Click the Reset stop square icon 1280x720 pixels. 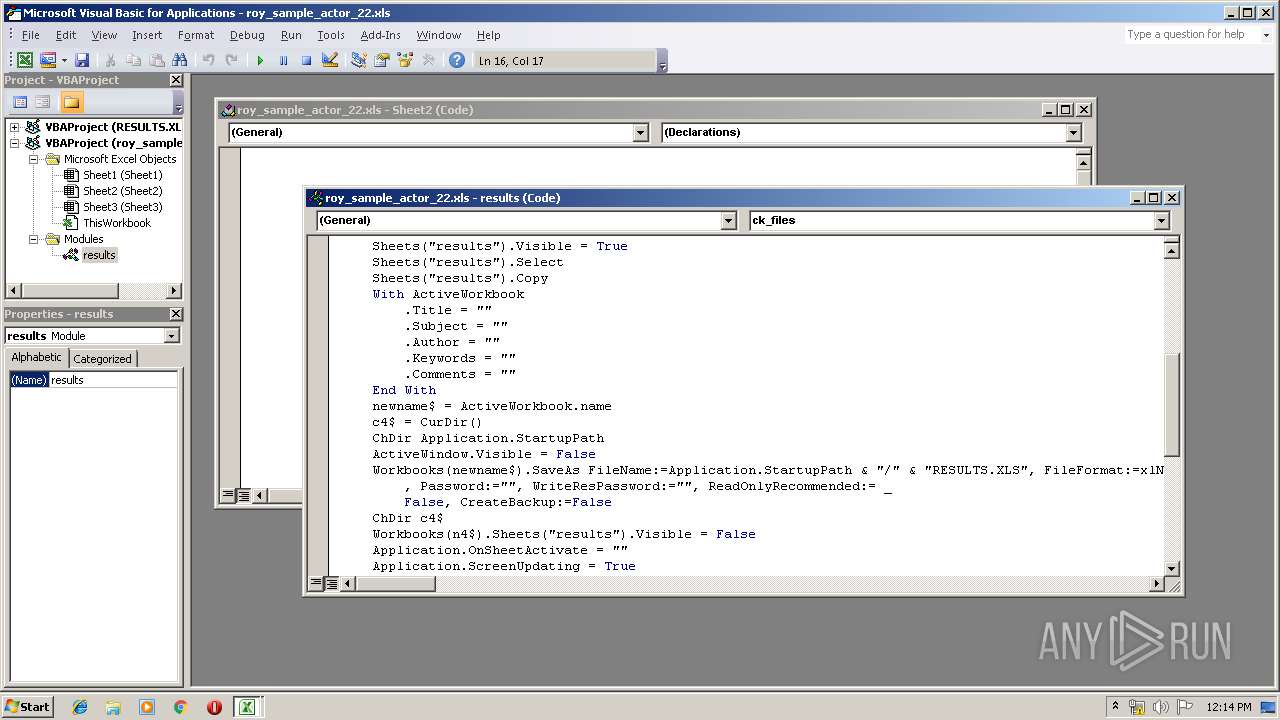click(306, 60)
